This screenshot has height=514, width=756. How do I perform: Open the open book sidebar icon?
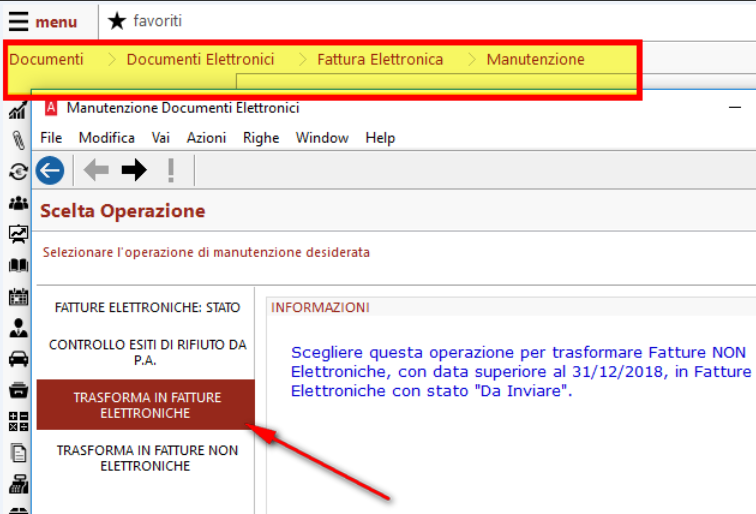pyautogui.click(x=18, y=265)
